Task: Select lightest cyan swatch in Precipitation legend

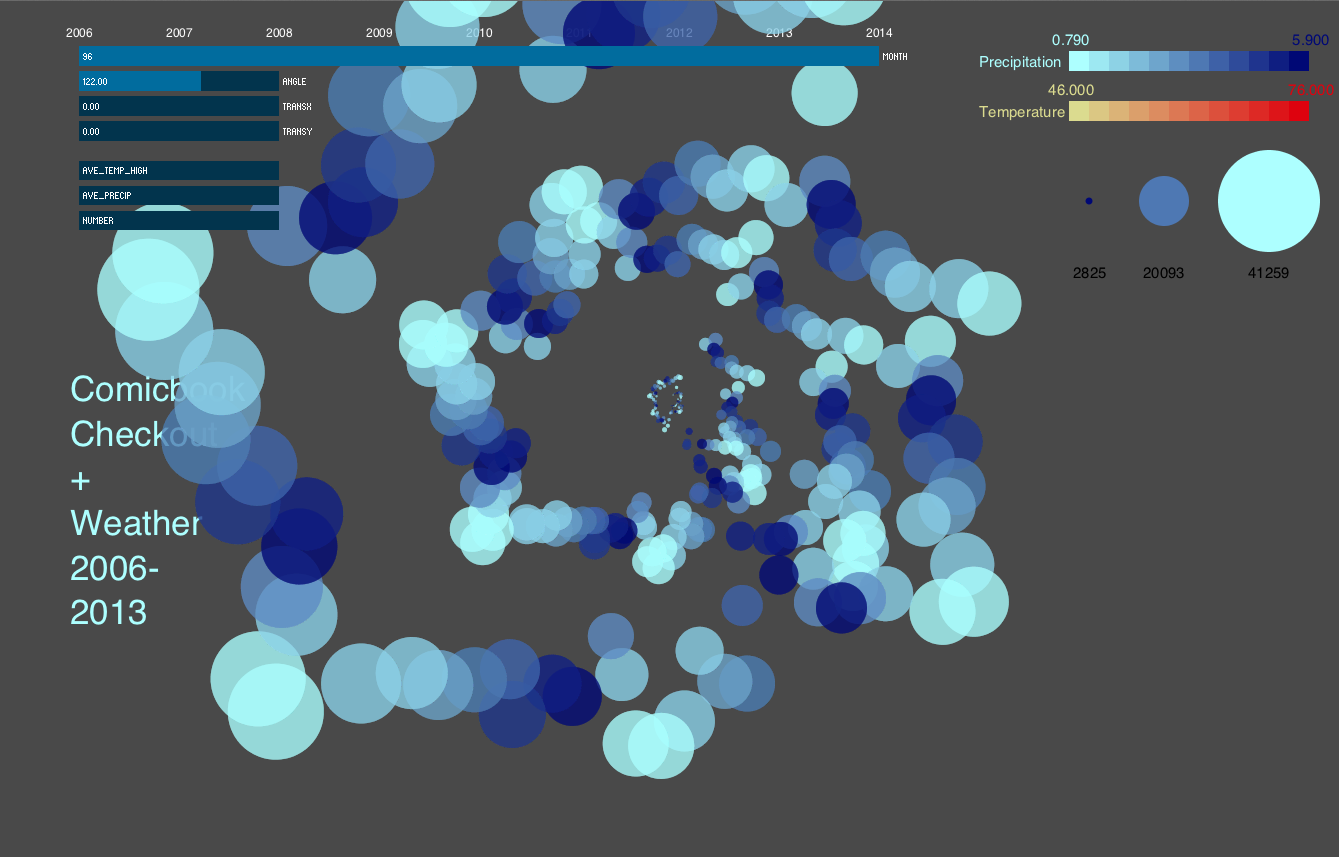Action: [x=1079, y=62]
